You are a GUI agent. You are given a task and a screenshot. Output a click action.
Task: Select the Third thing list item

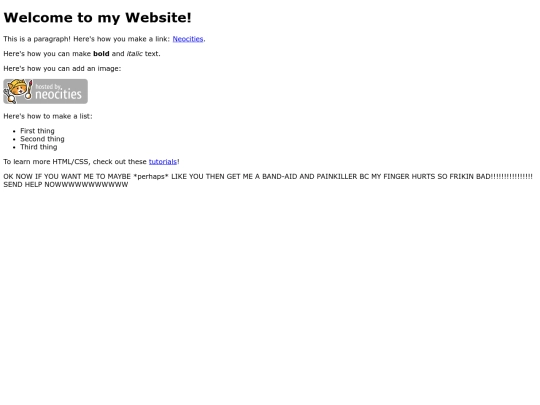39,147
